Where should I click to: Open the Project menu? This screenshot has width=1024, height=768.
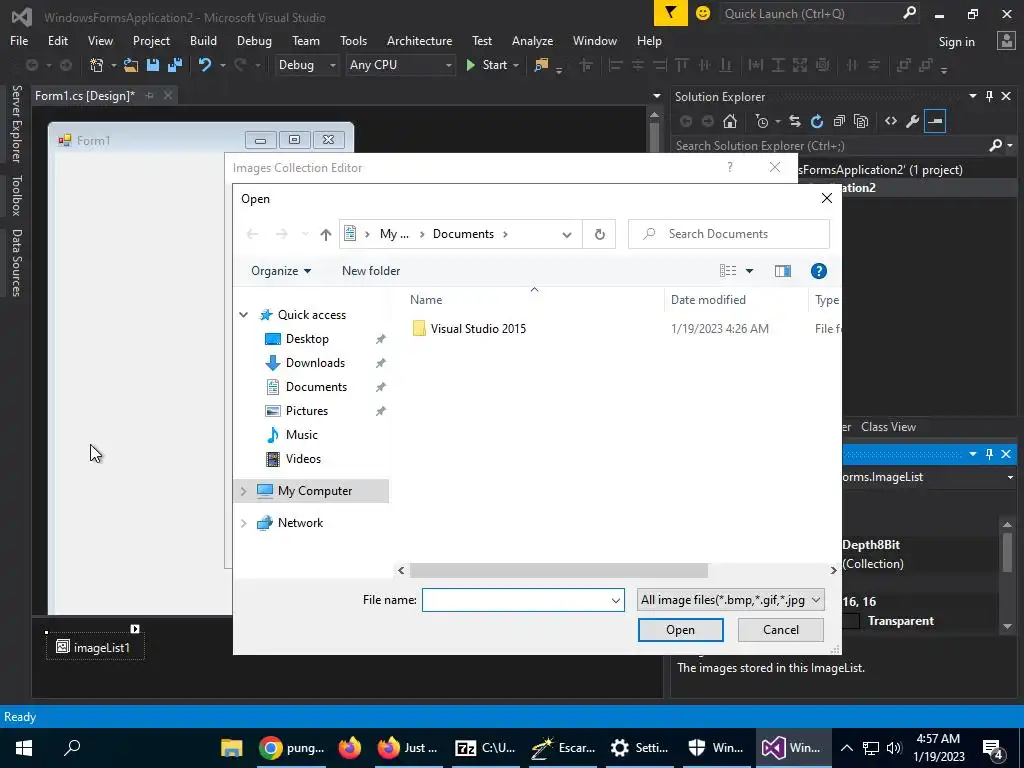(x=151, y=40)
